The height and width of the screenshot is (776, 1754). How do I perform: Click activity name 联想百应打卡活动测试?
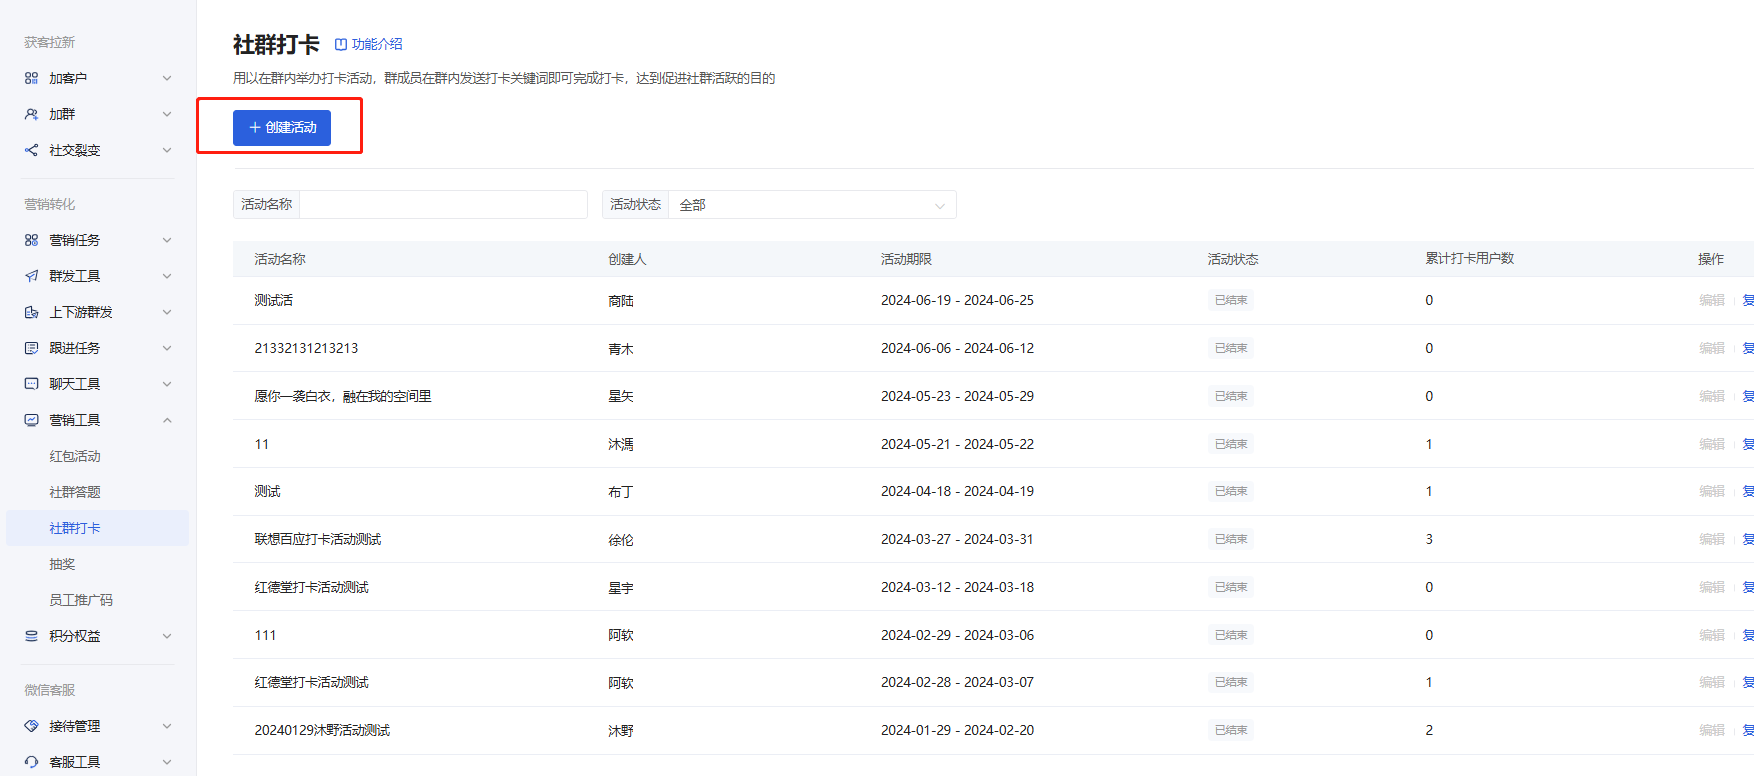pyautogui.click(x=318, y=539)
